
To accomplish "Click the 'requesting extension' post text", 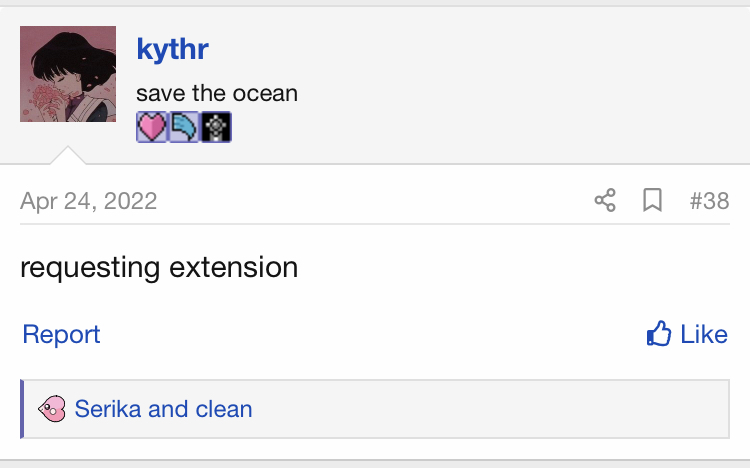I will pos(159,267).
